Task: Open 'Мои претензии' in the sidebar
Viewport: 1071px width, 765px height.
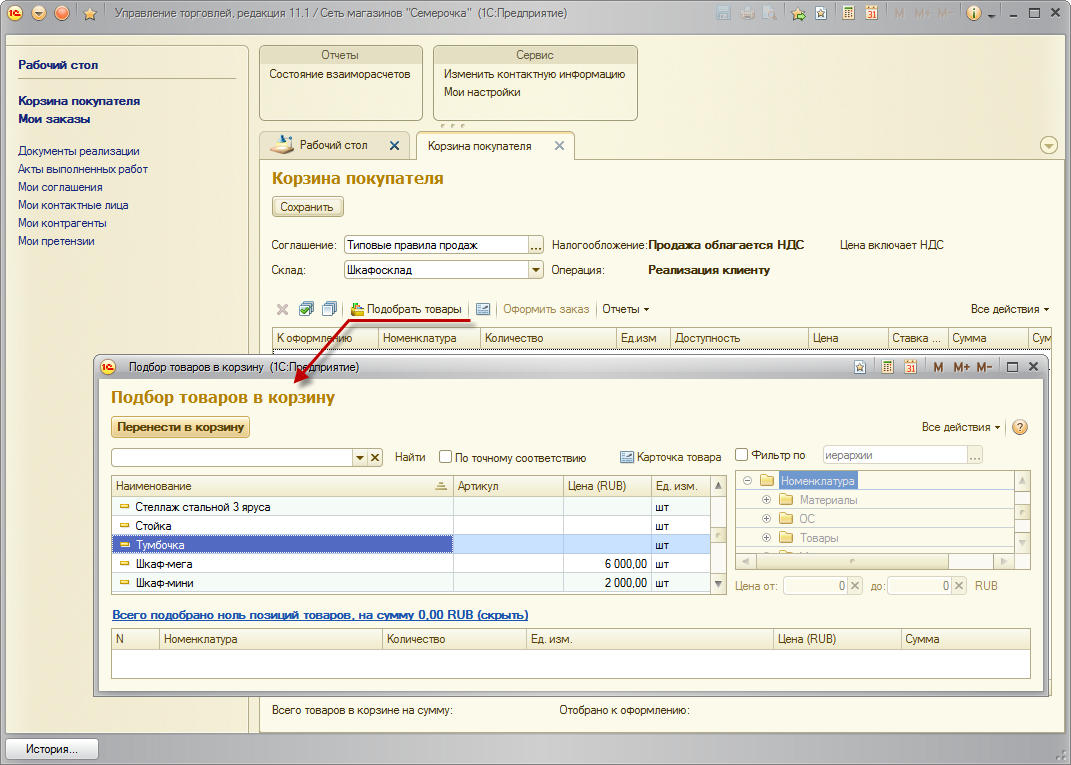Action: pos(56,240)
